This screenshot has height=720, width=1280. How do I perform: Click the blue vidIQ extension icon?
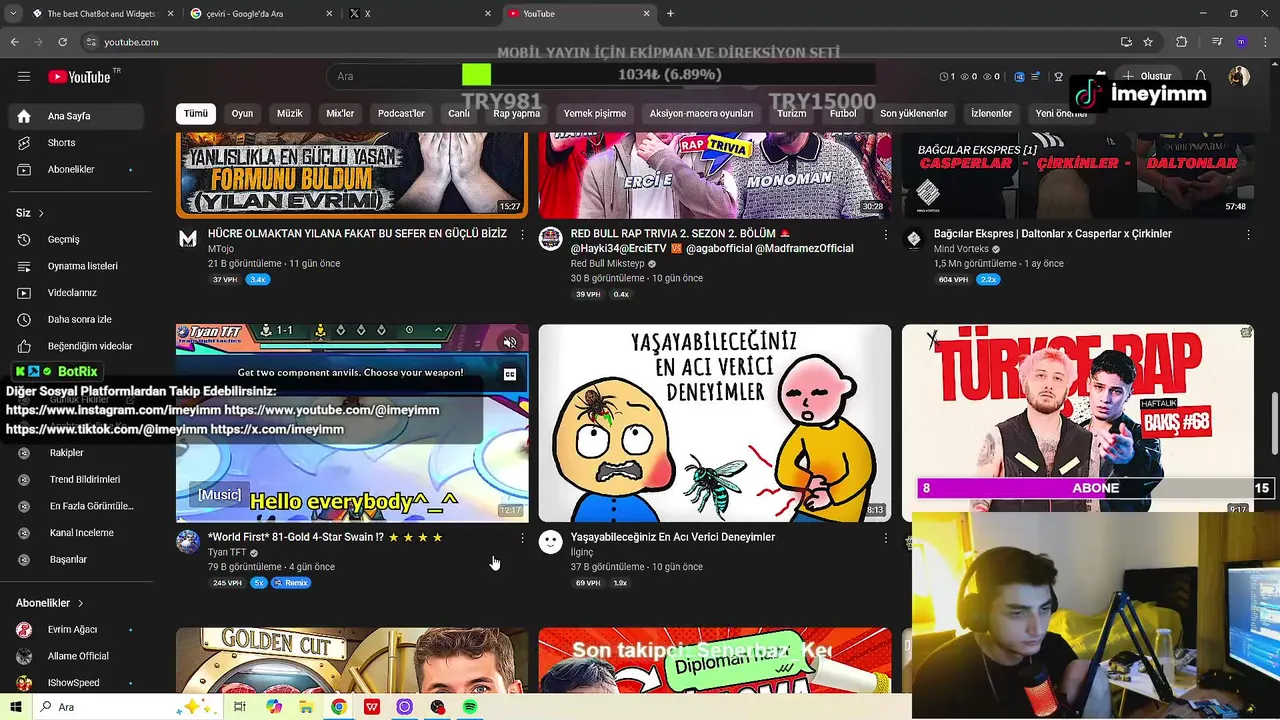pyautogui.click(x=1020, y=77)
